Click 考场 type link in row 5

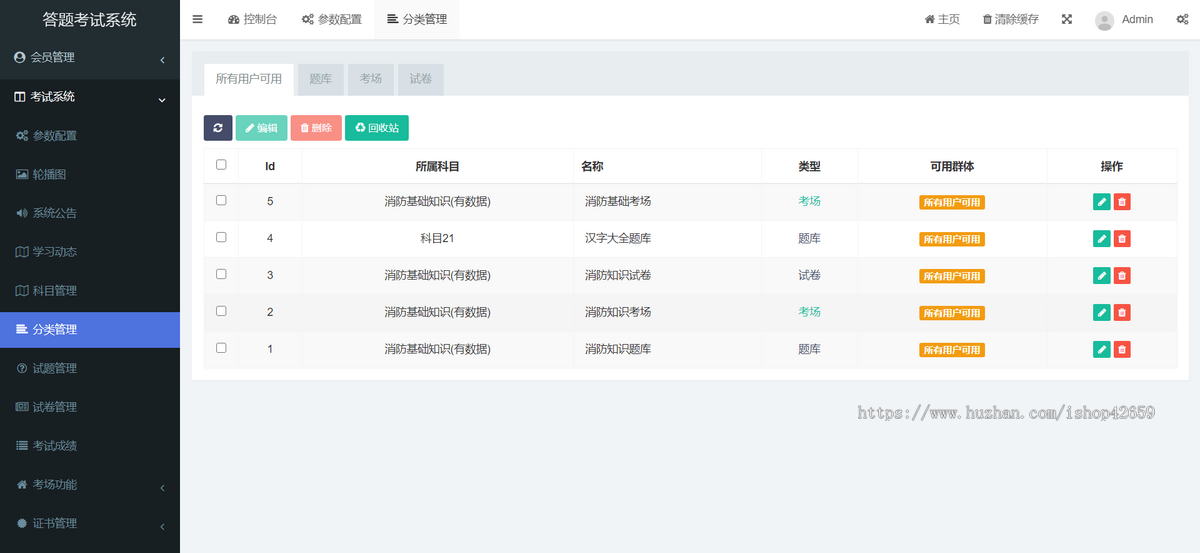tap(810, 201)
